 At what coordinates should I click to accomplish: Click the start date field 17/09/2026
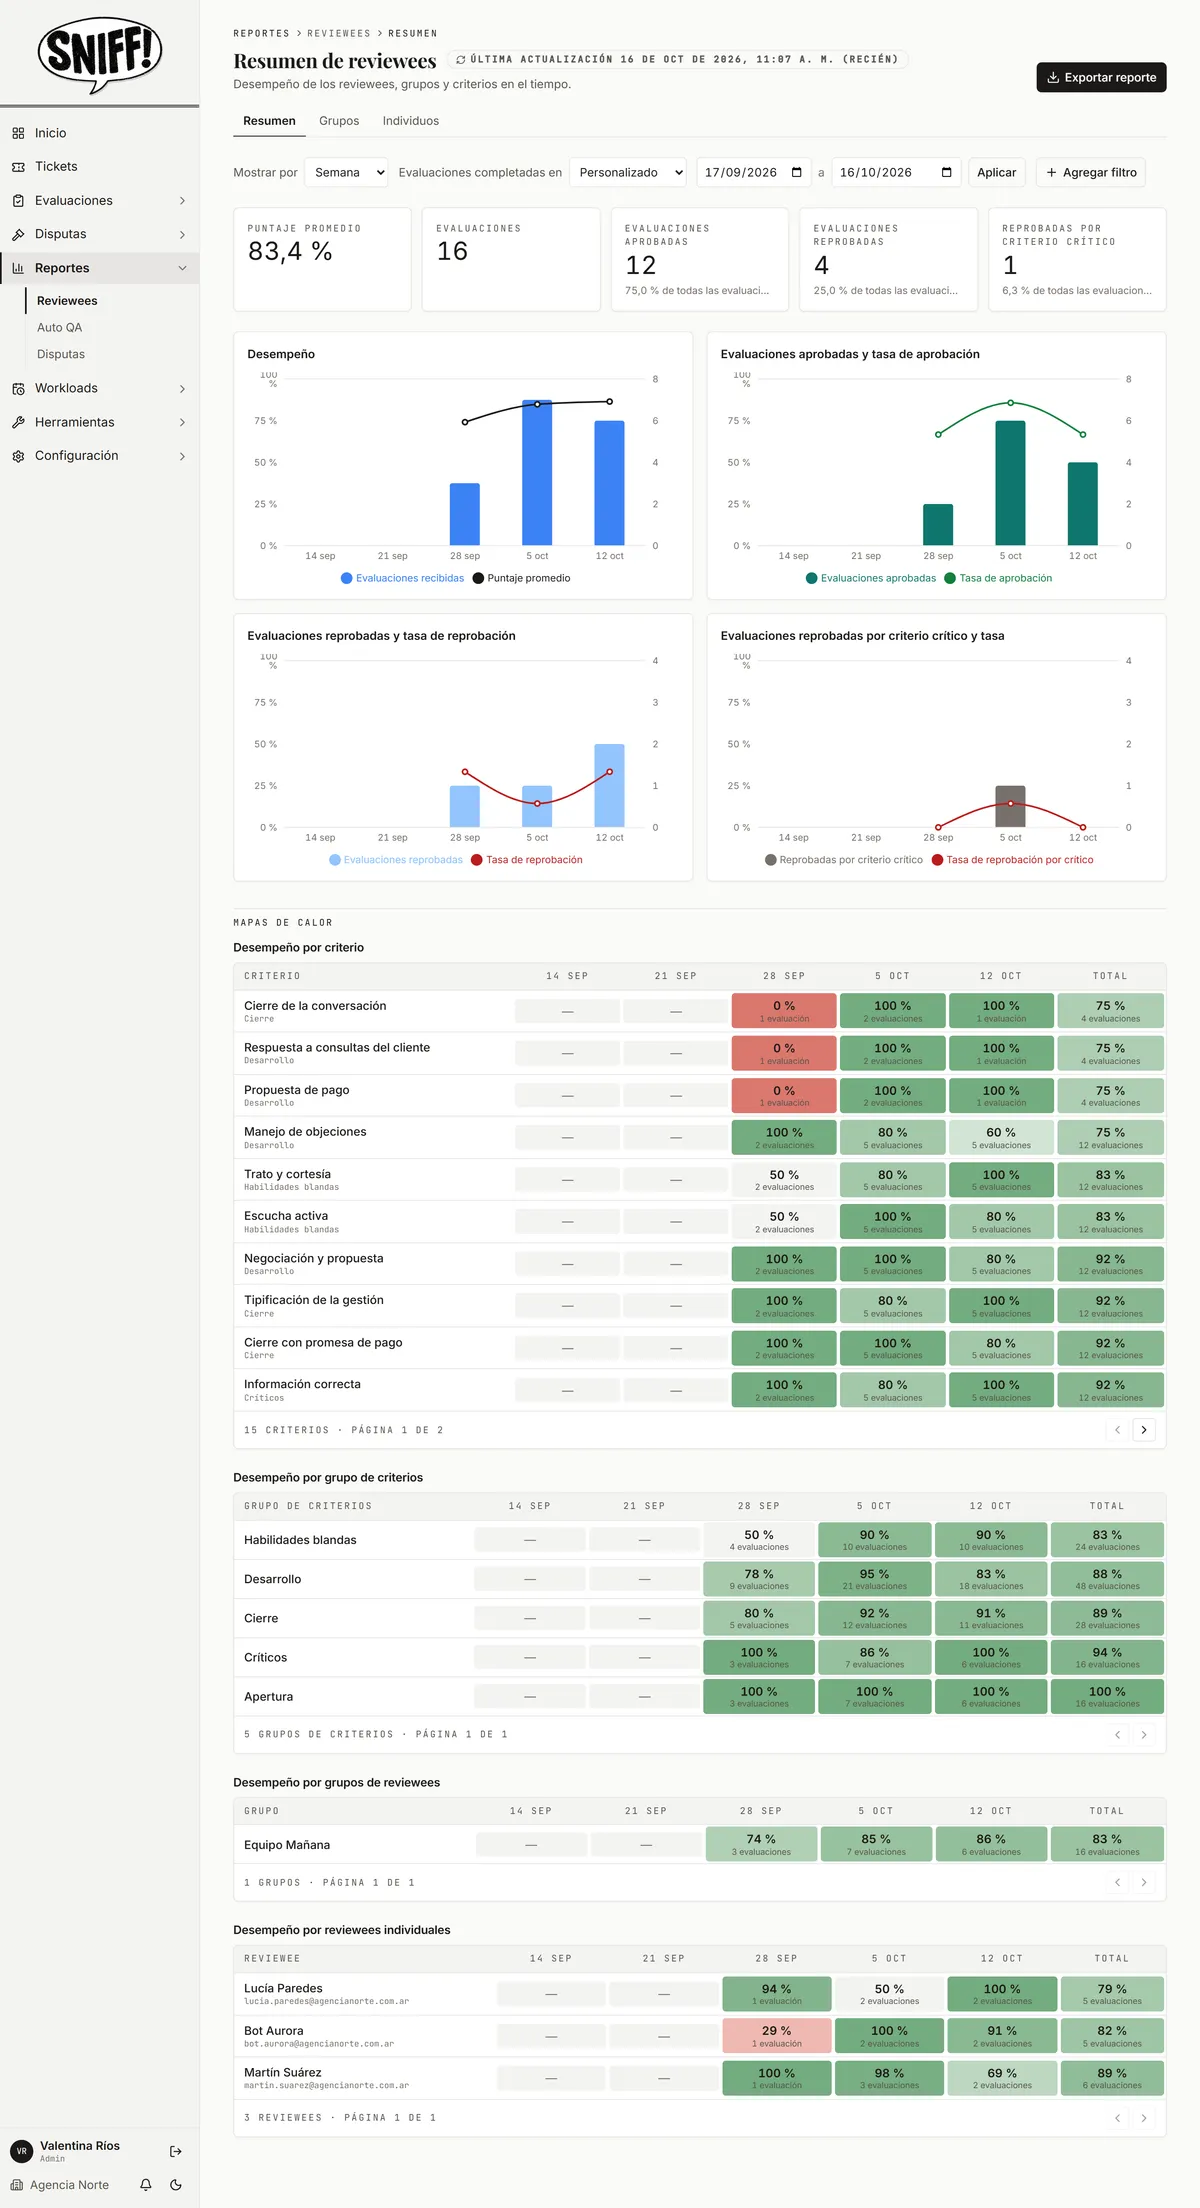pyautogui.click(x=753, y=172)
